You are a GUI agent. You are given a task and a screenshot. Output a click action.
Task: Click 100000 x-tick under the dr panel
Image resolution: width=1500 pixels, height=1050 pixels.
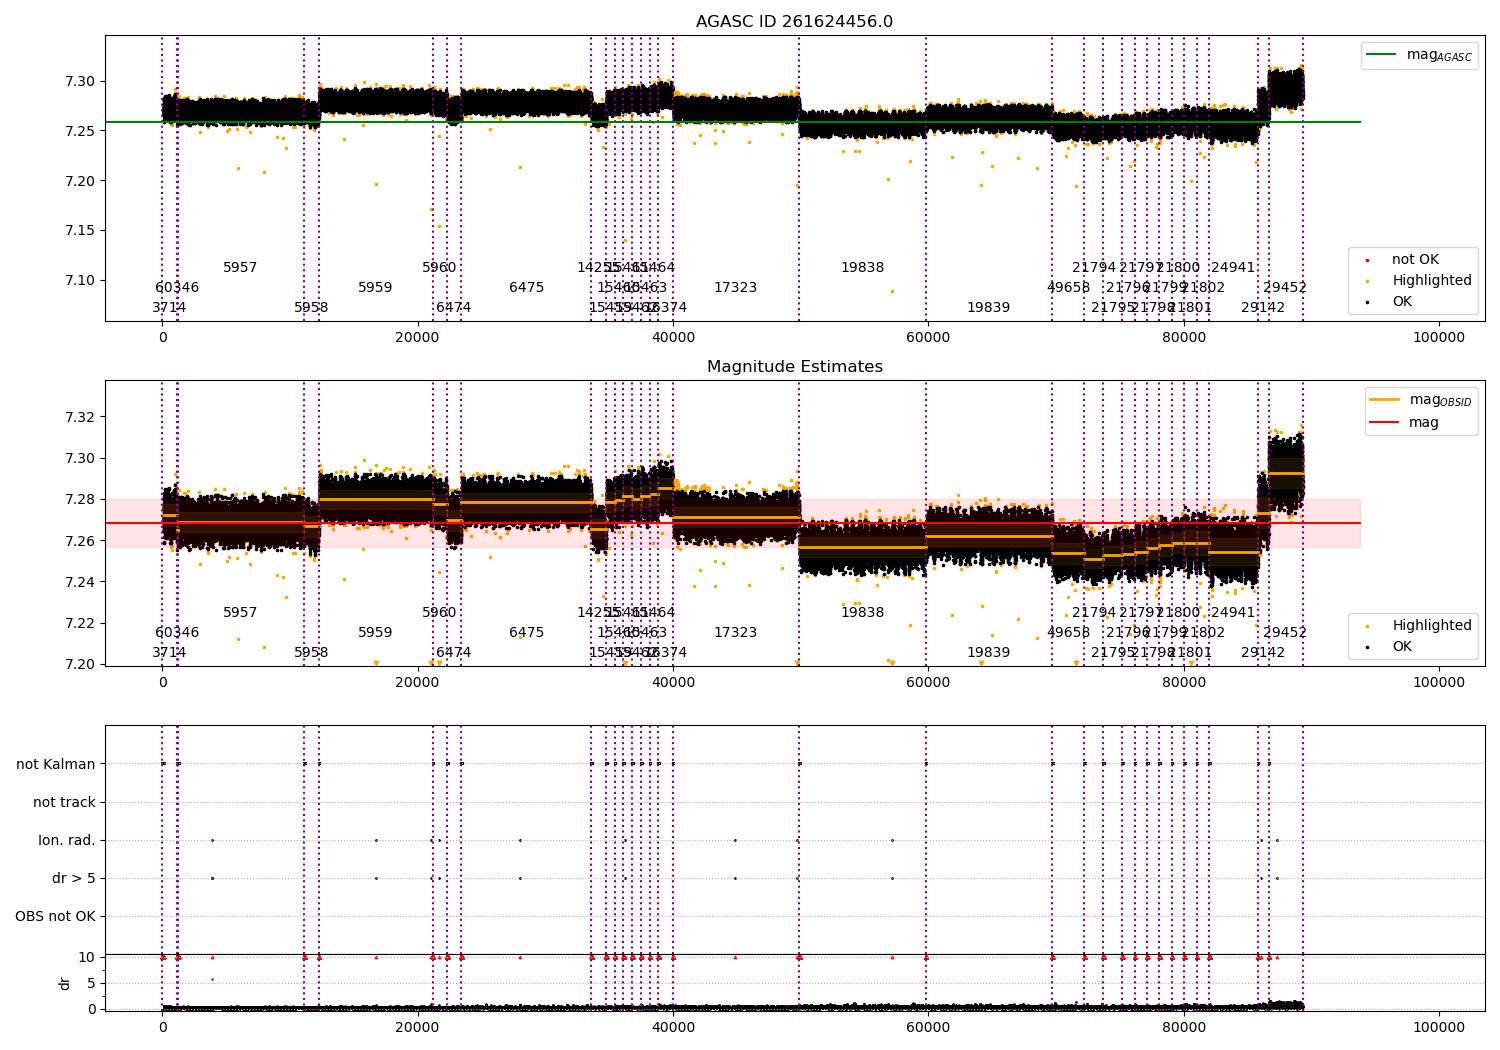point(1439,1027)
